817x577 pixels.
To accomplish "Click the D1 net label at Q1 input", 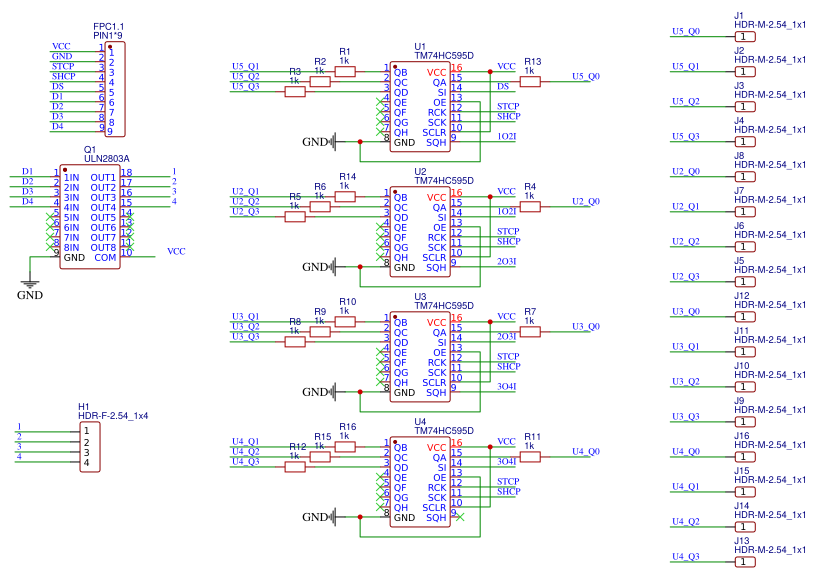I will [28, 171].
